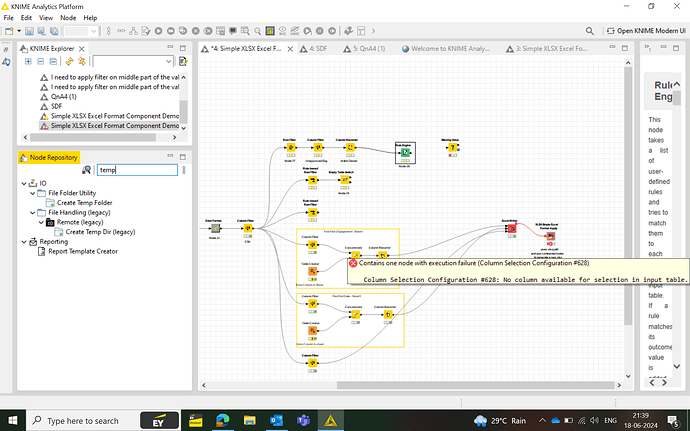Click the New workflow toolbar icon

tap(9, 31)
